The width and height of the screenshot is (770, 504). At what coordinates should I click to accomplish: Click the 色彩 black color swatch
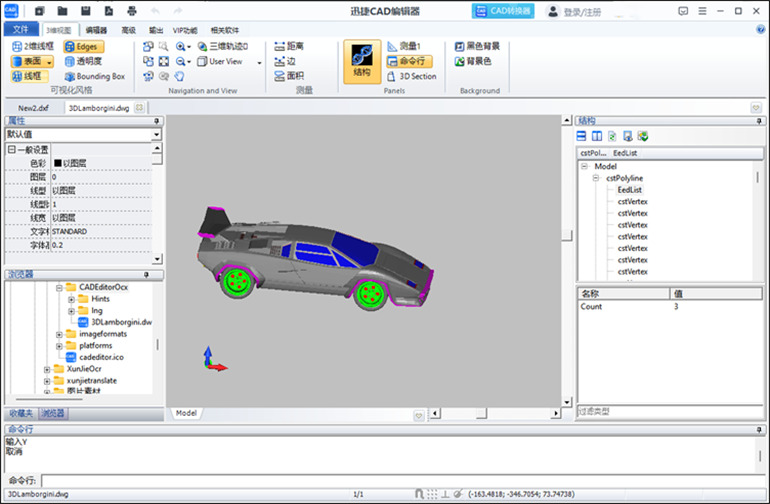coord(58,163)
